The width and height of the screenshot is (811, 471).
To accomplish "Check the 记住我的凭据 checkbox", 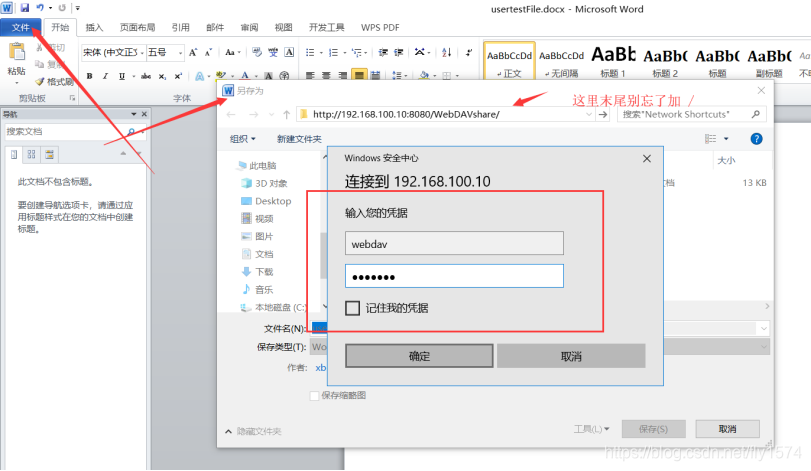I will [352, 308].
